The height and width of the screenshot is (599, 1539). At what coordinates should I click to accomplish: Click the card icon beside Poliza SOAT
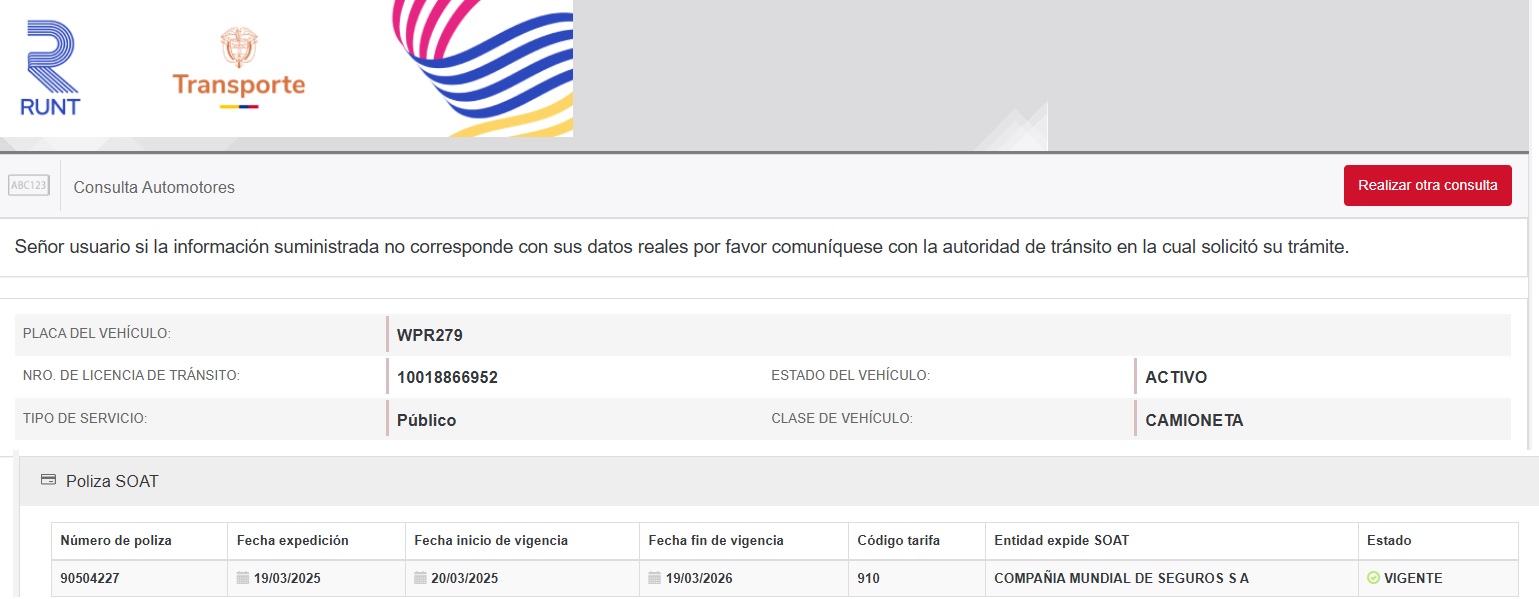(x=48, y=481)
